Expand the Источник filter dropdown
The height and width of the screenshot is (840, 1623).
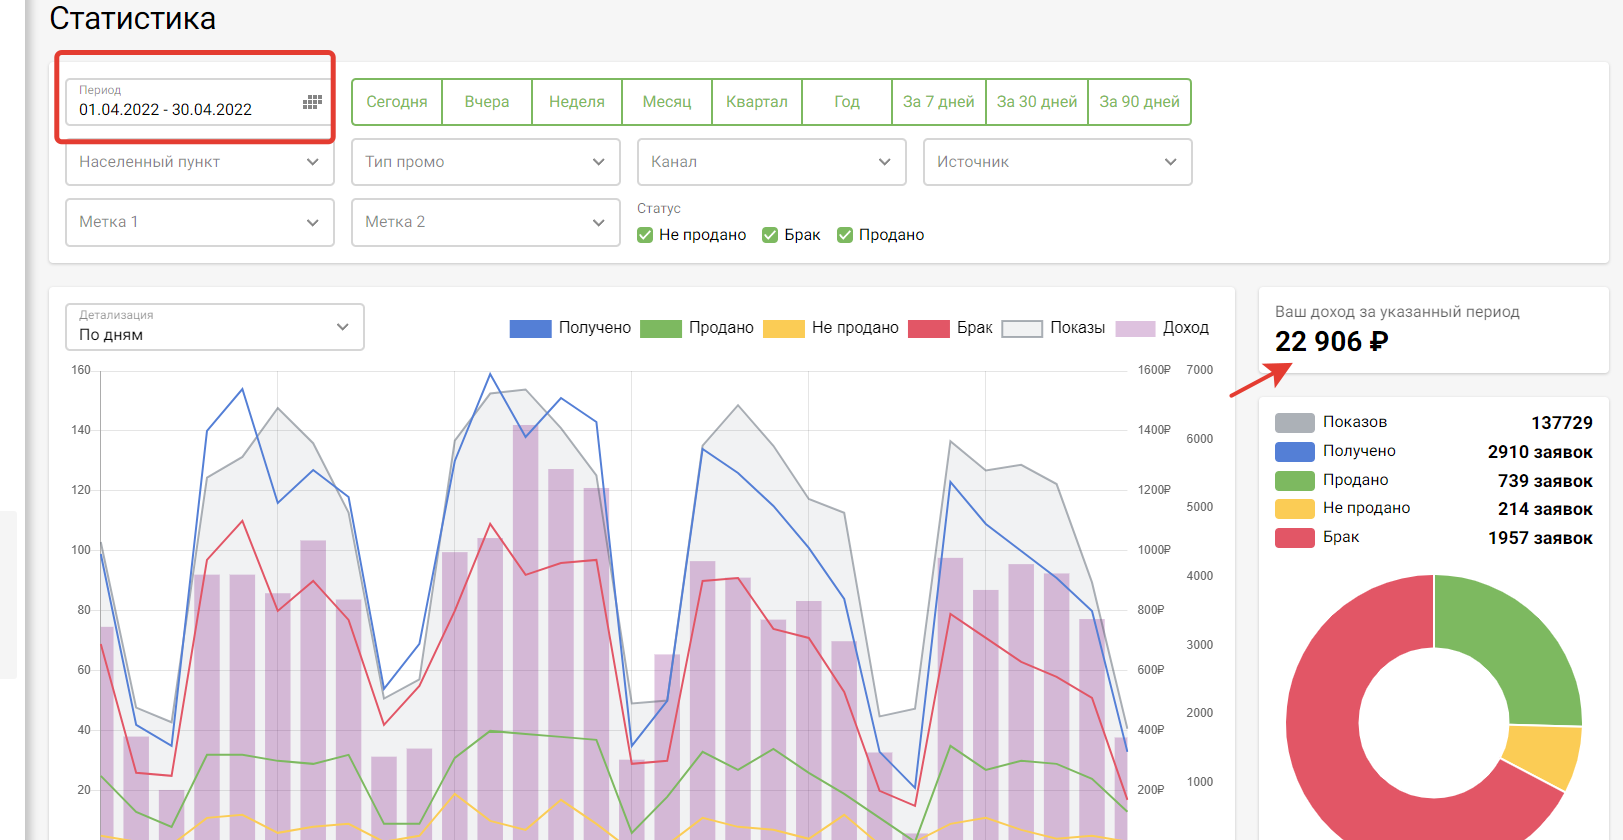pyautogui.click(x=1057, y=162)
